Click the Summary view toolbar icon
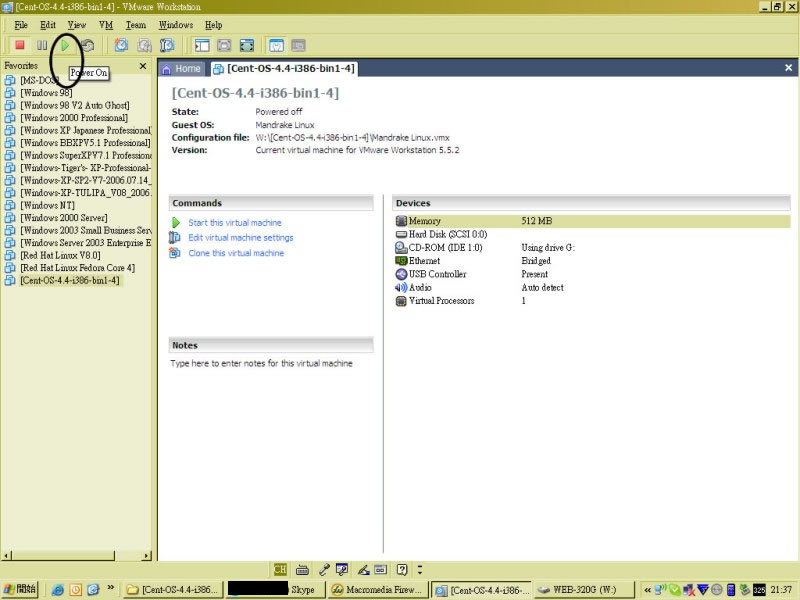The width and height of the screenshot is (800, 600). (x=276, y=45)
